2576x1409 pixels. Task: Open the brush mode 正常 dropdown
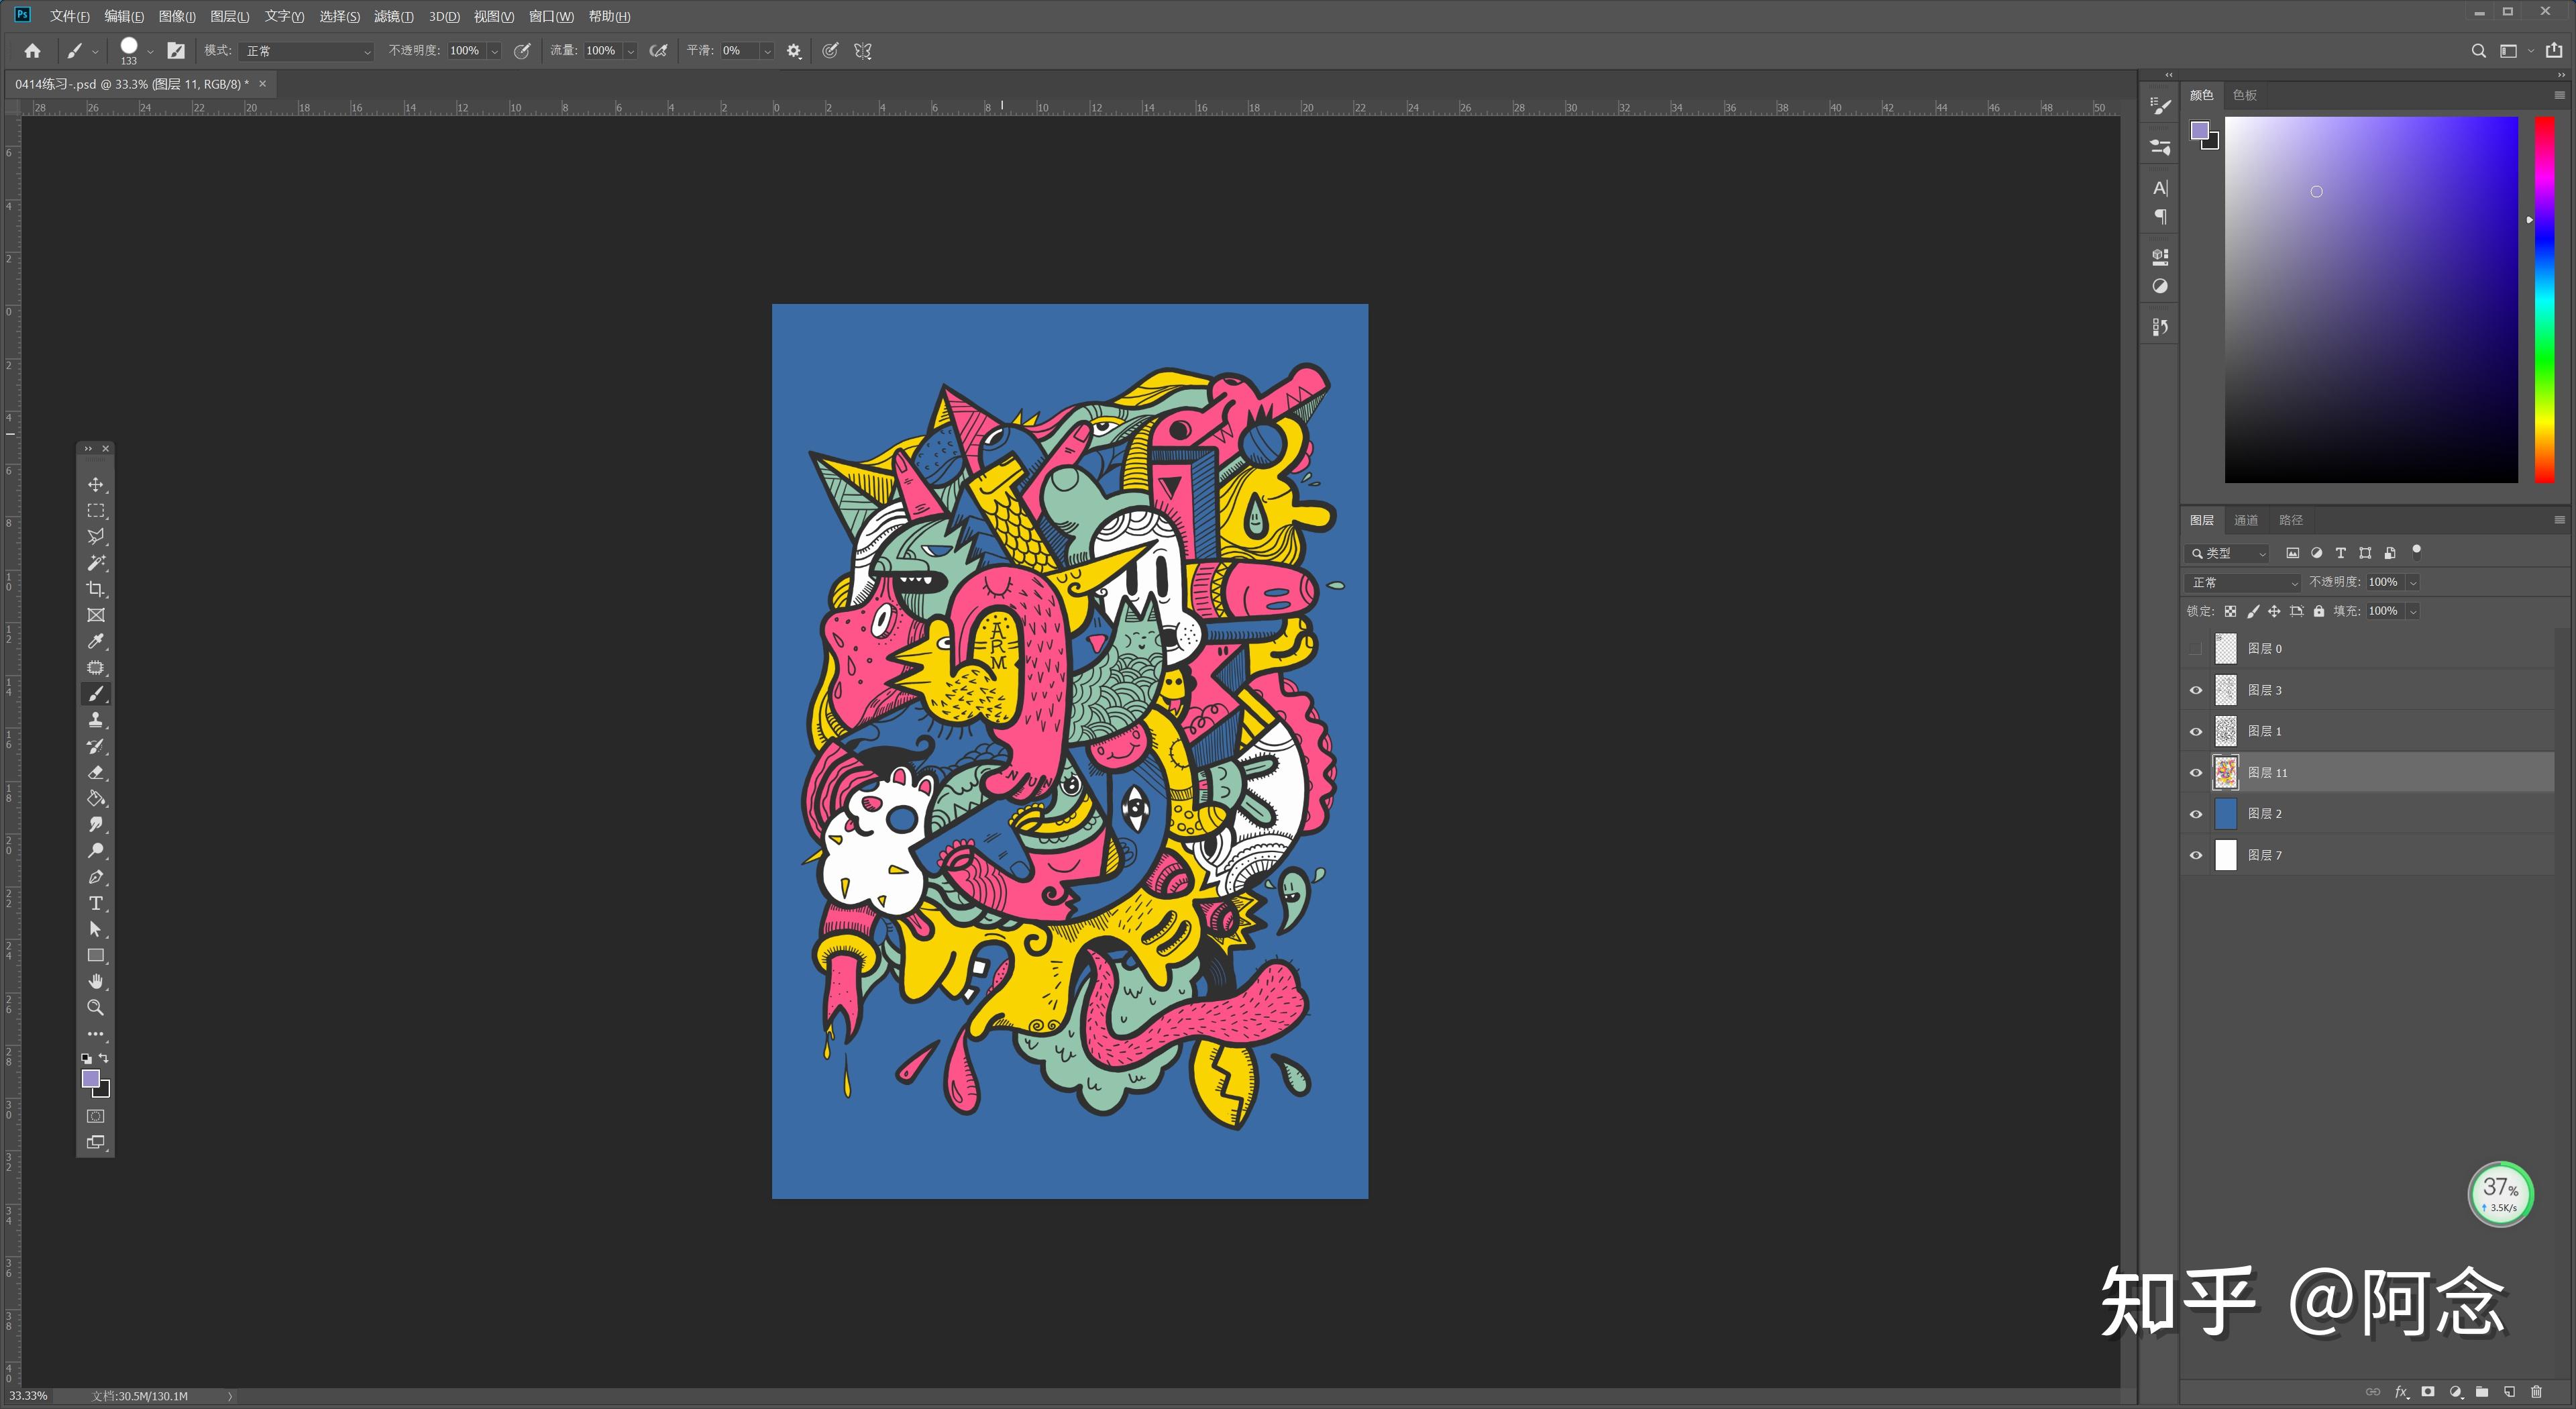(x=306, y=51)
